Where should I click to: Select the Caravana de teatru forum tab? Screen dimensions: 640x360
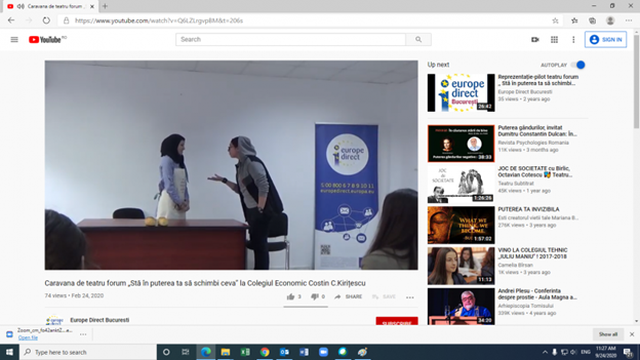[51, 7]
